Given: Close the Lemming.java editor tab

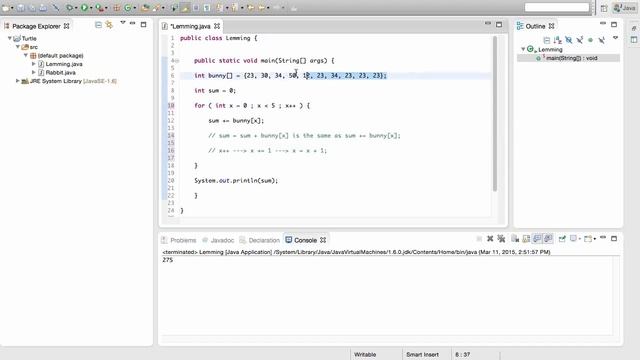Looking at the screenshot, I should coord(217,26).
